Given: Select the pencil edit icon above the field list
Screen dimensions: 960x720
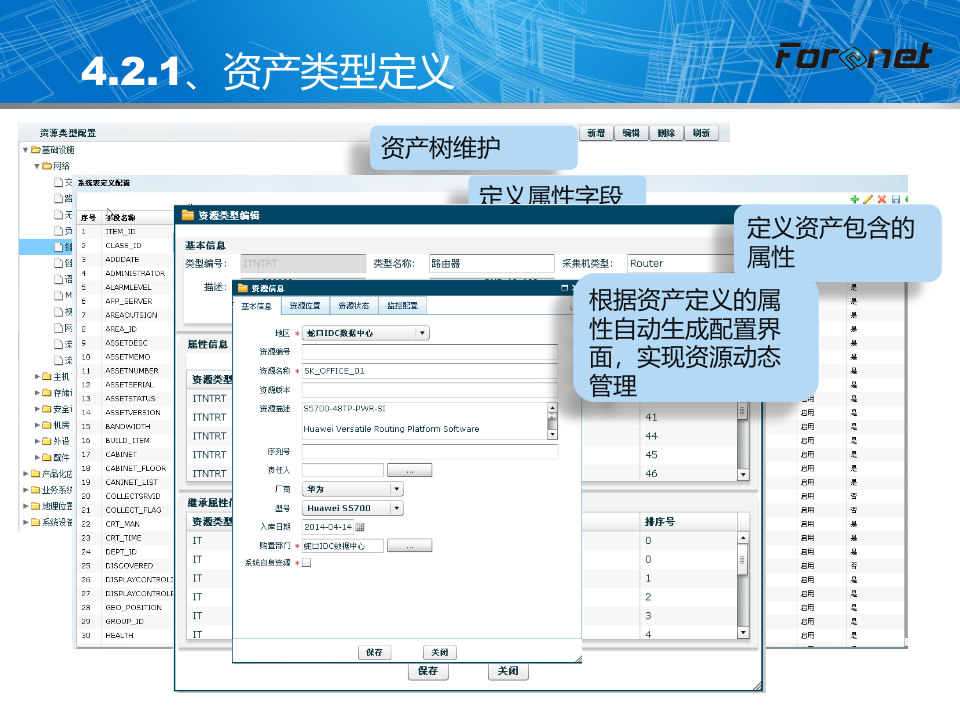Looking at the screenshot, I should click(x=868, y=197).
